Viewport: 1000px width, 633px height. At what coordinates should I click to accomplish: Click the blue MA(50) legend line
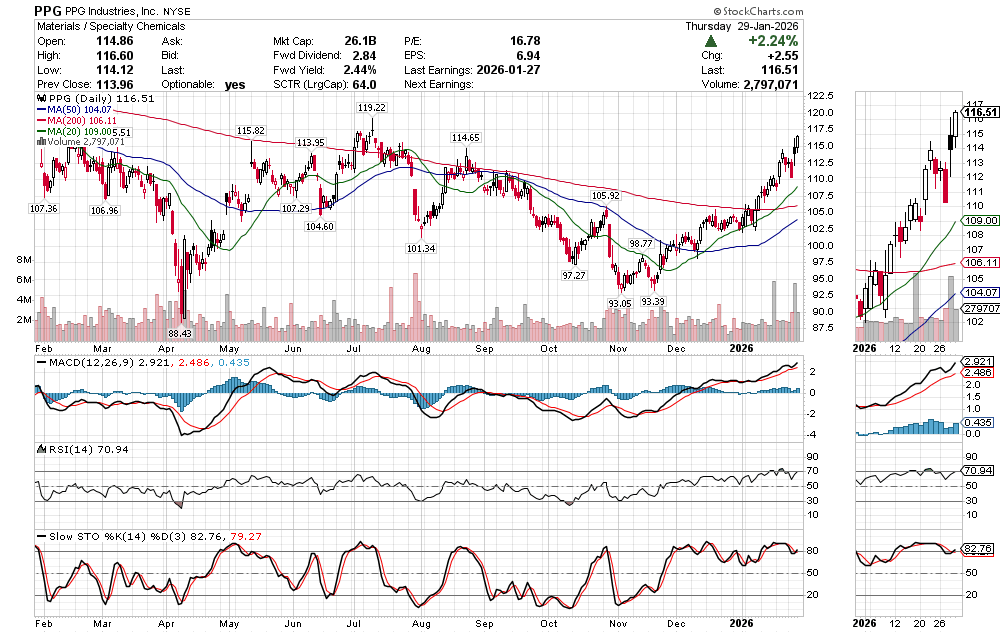tap(40, 111)
